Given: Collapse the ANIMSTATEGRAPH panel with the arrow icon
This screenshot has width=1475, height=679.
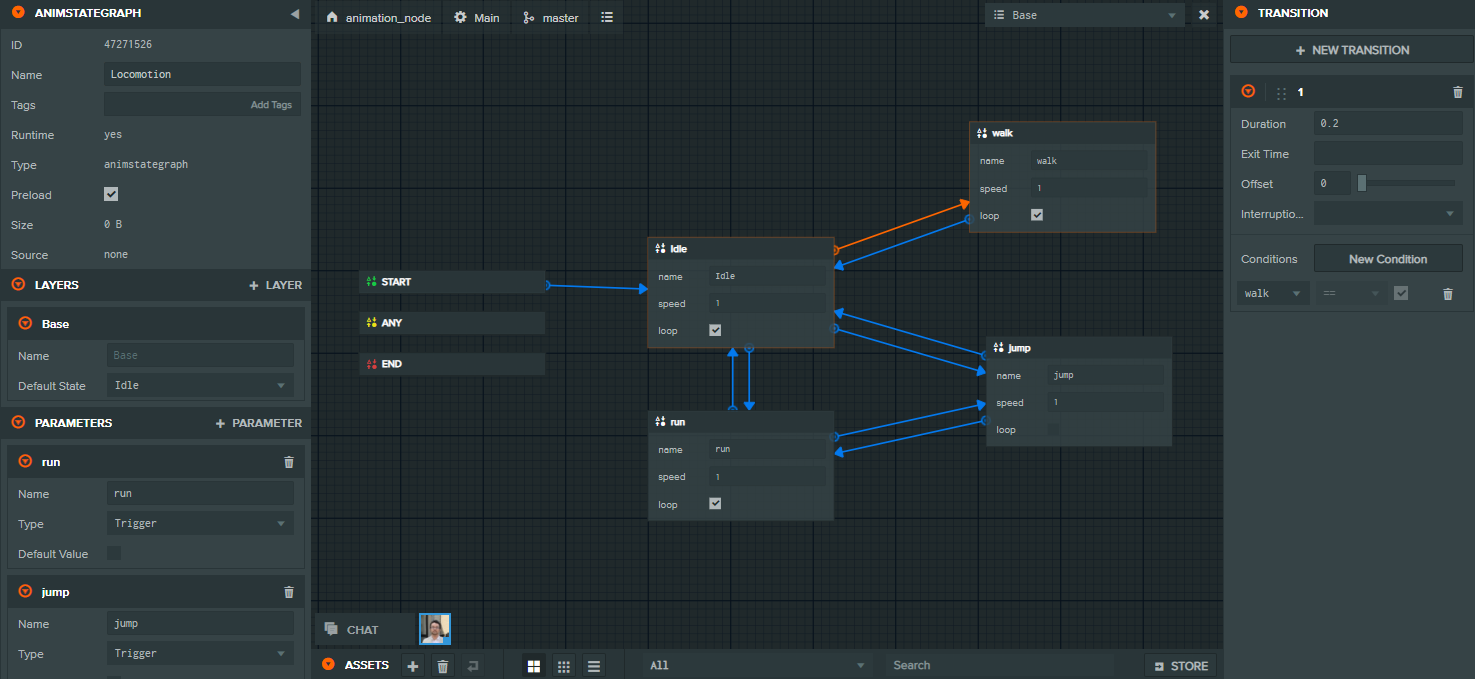Looking at the screenshot, I should coord(293,14).
